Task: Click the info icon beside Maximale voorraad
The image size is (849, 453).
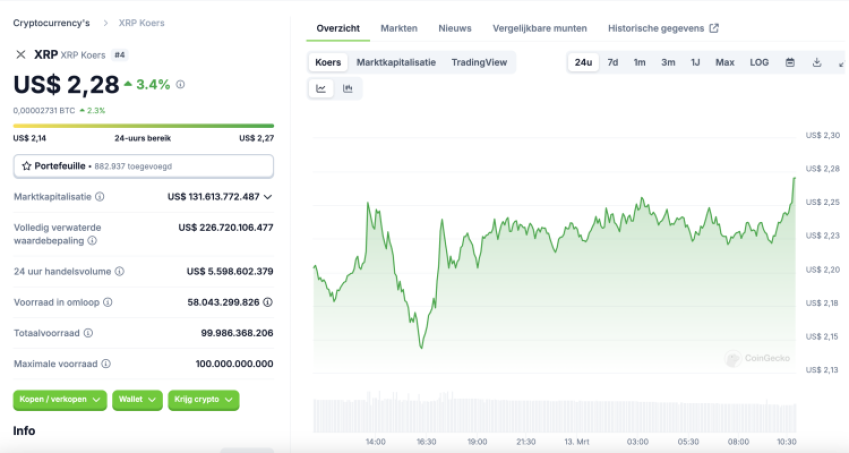Action: tap(106, 364)
